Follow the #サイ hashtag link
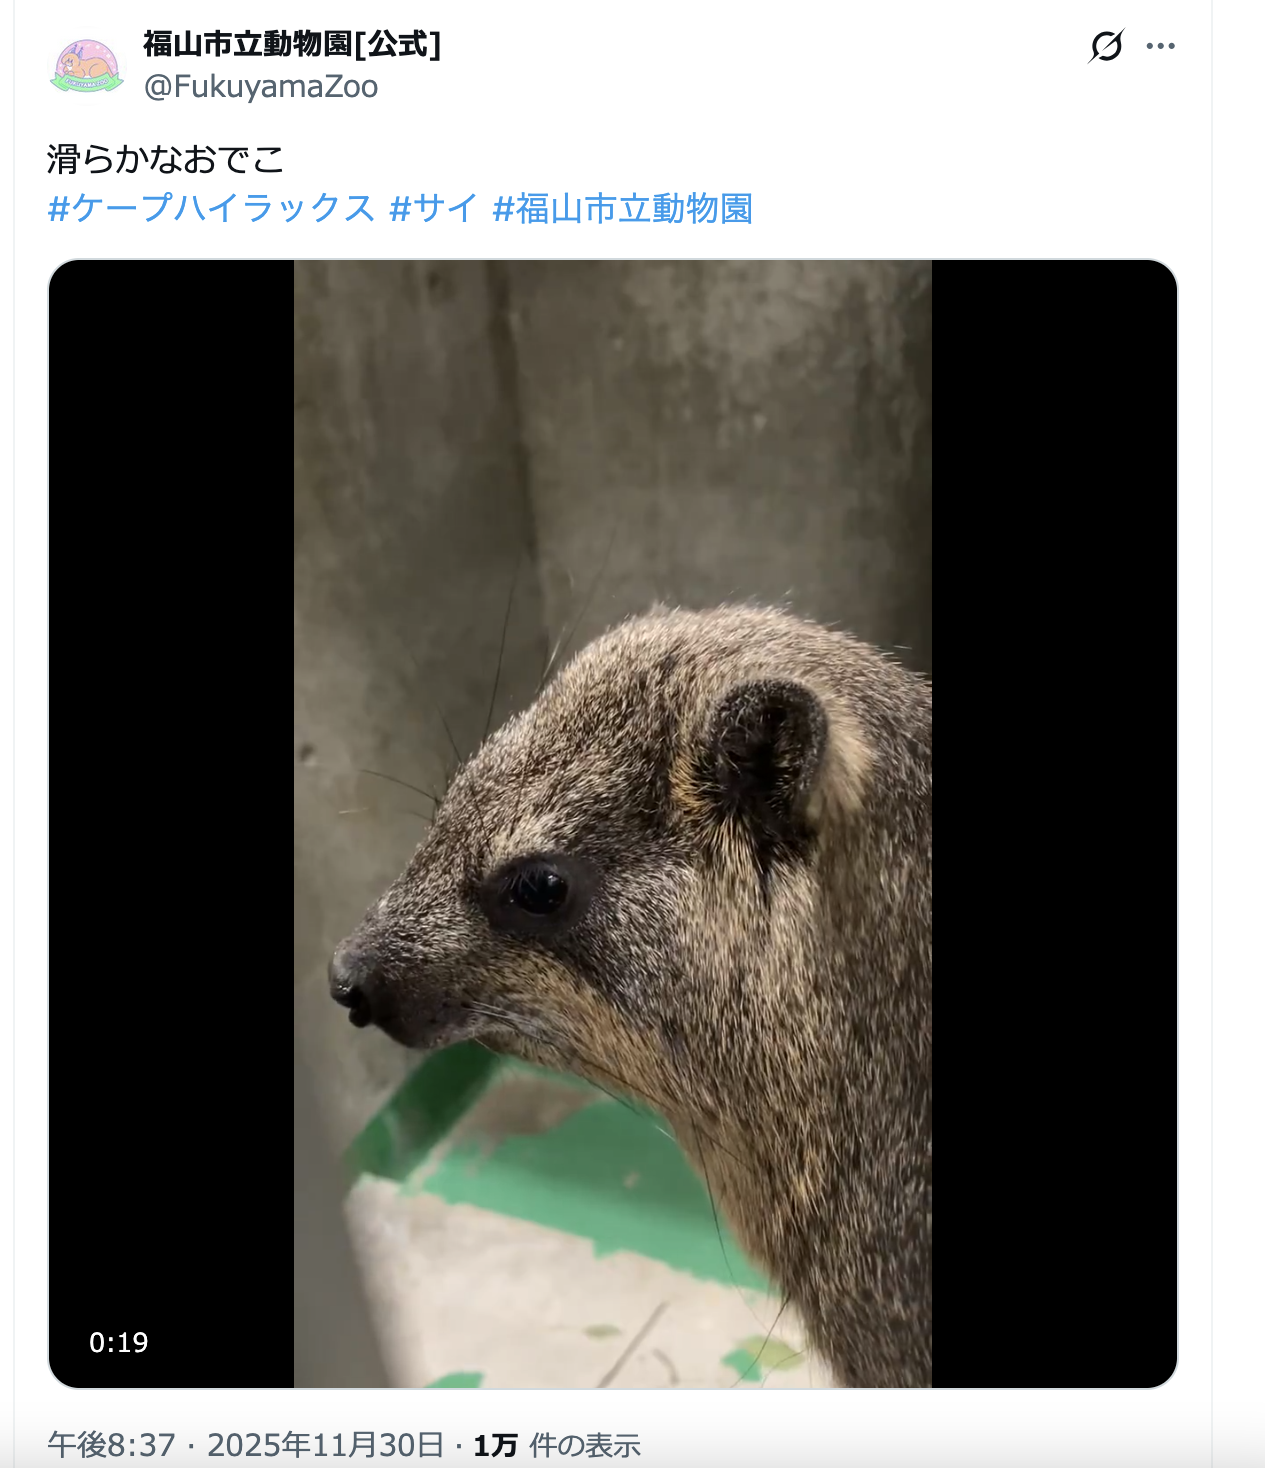This screenshot has width=1265, height=1468. point(434,209)
